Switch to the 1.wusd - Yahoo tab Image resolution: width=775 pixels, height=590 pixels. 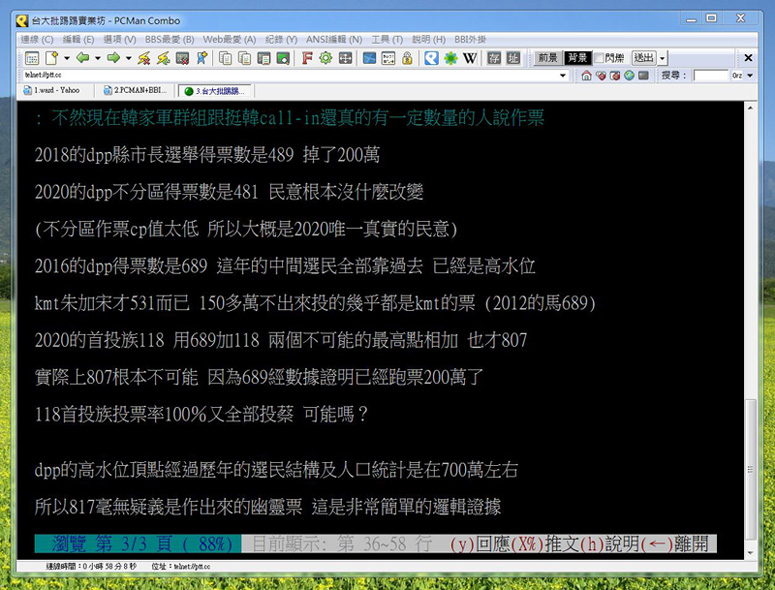tap(56, 90)
